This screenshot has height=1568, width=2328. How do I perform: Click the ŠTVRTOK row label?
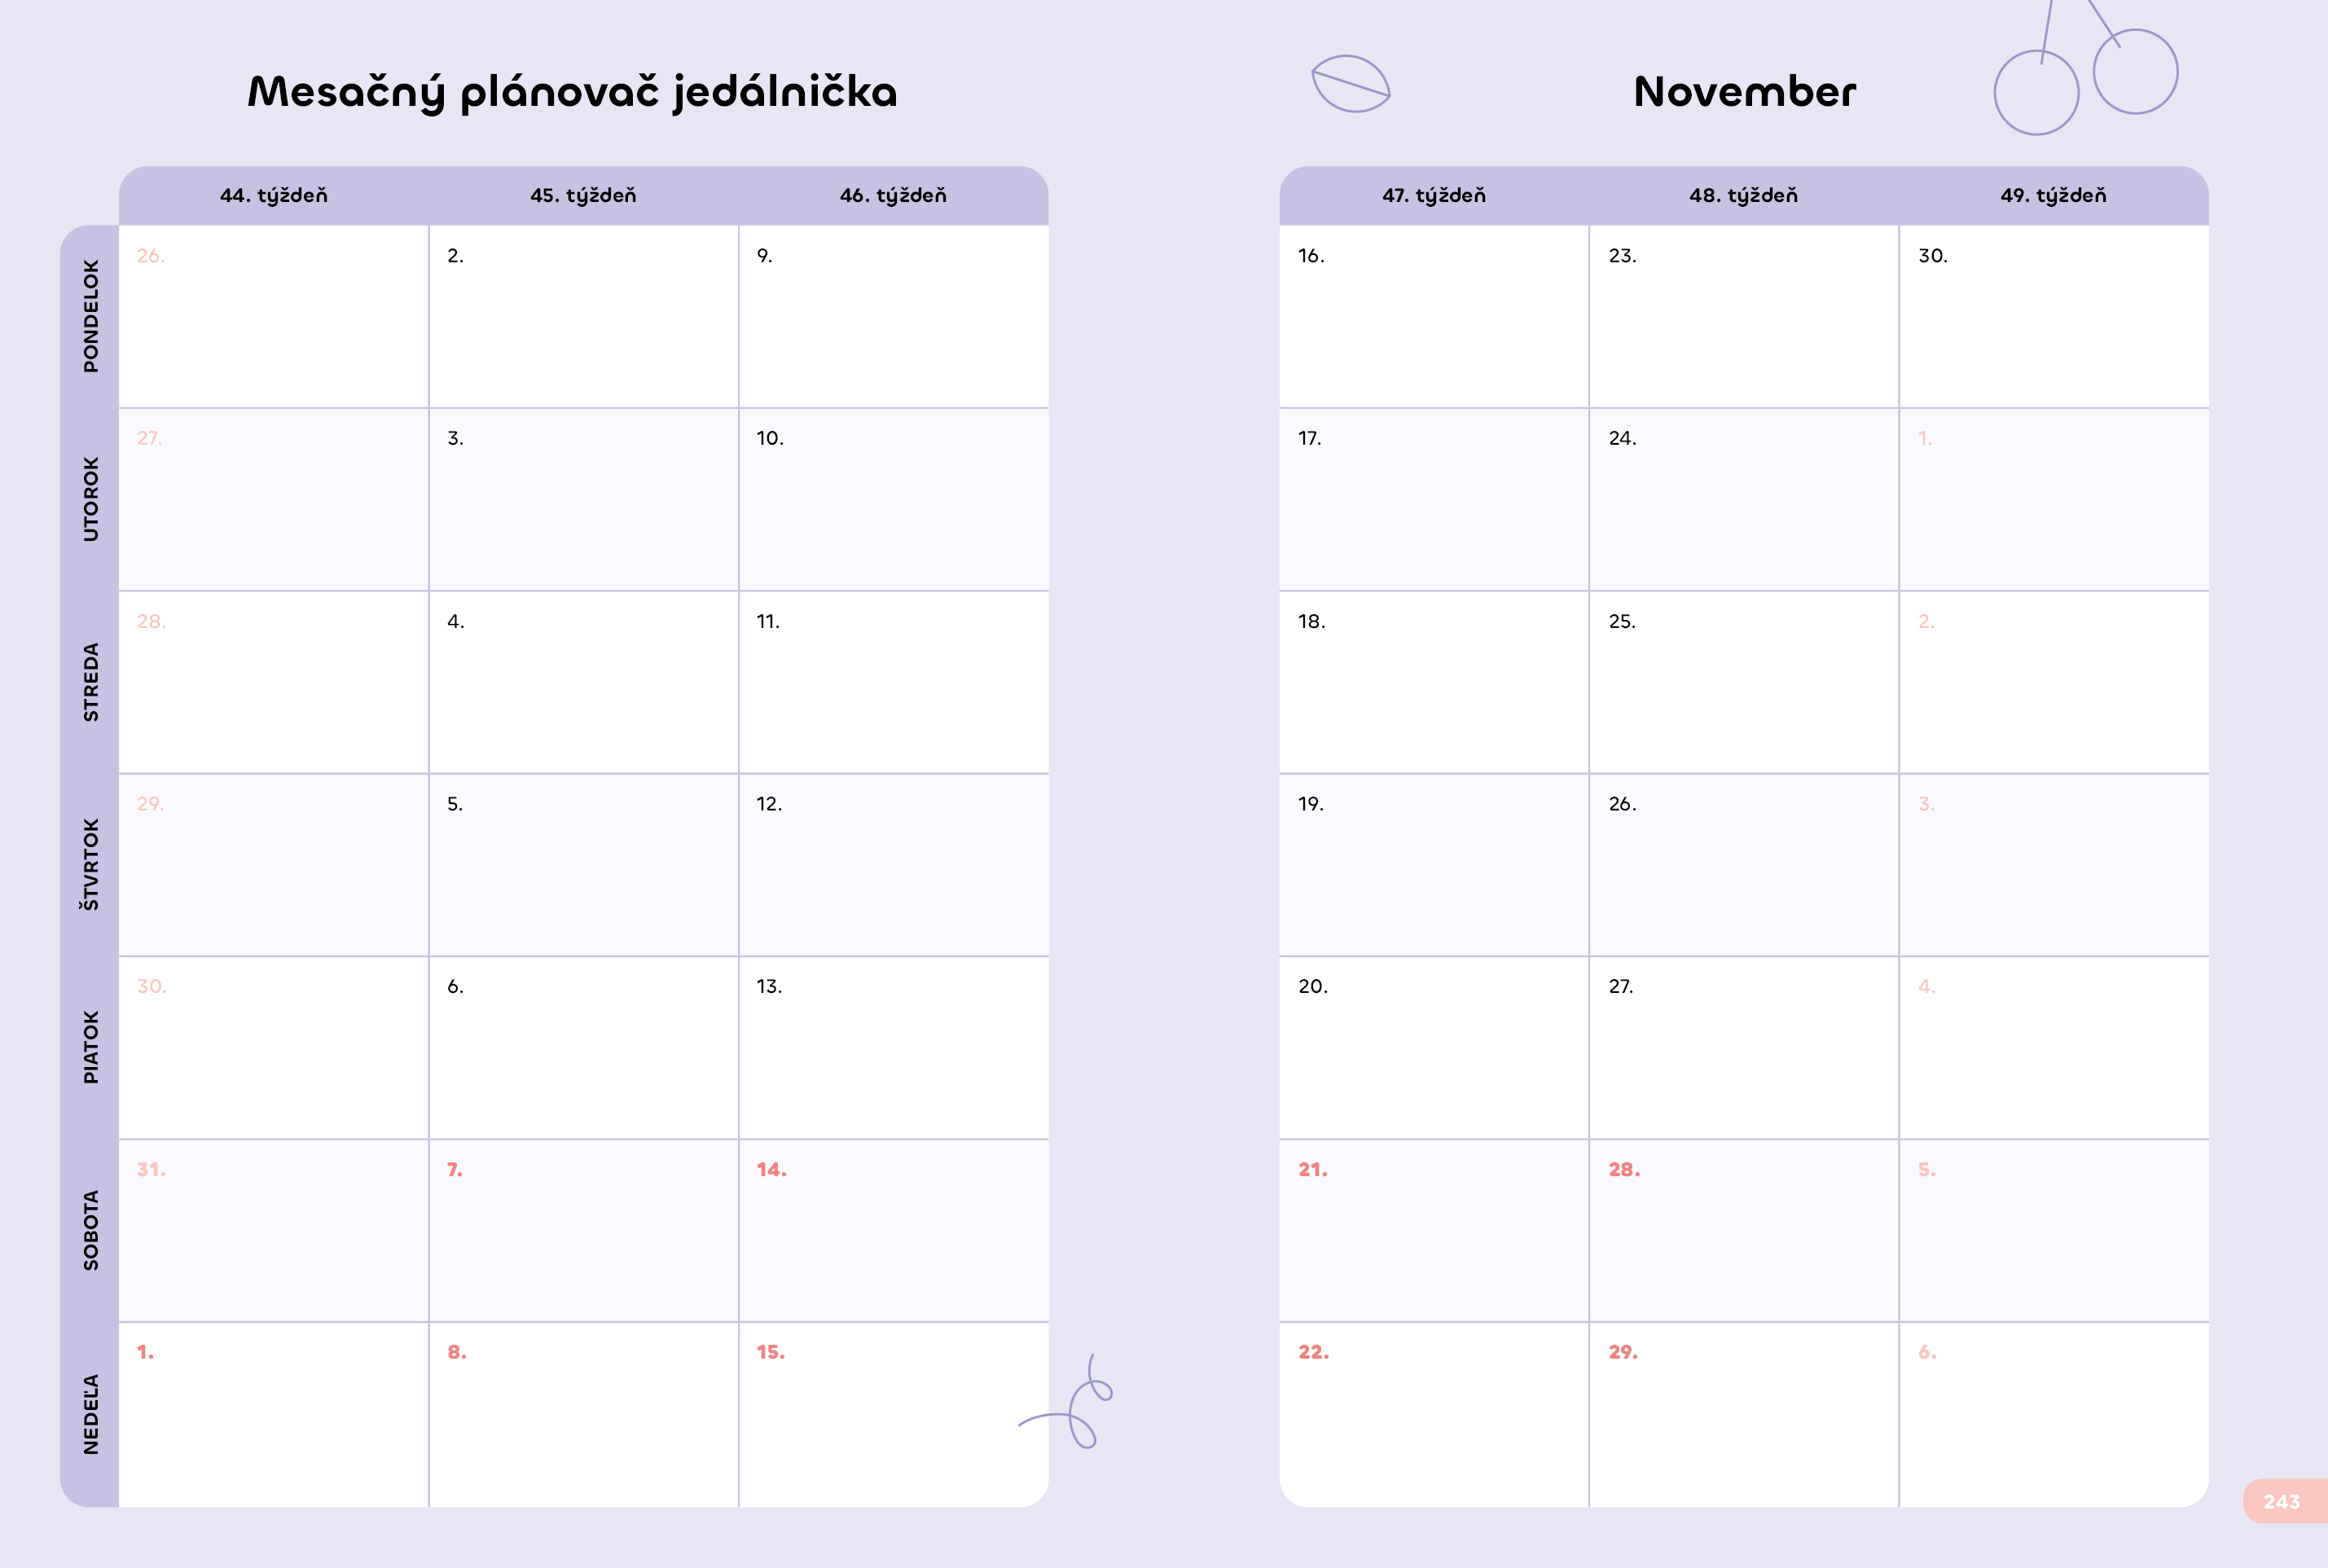[91, 865]
